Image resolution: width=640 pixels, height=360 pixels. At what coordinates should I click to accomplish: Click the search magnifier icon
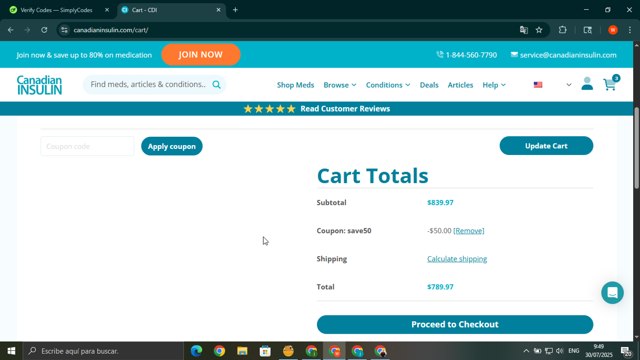pos(216,84)
